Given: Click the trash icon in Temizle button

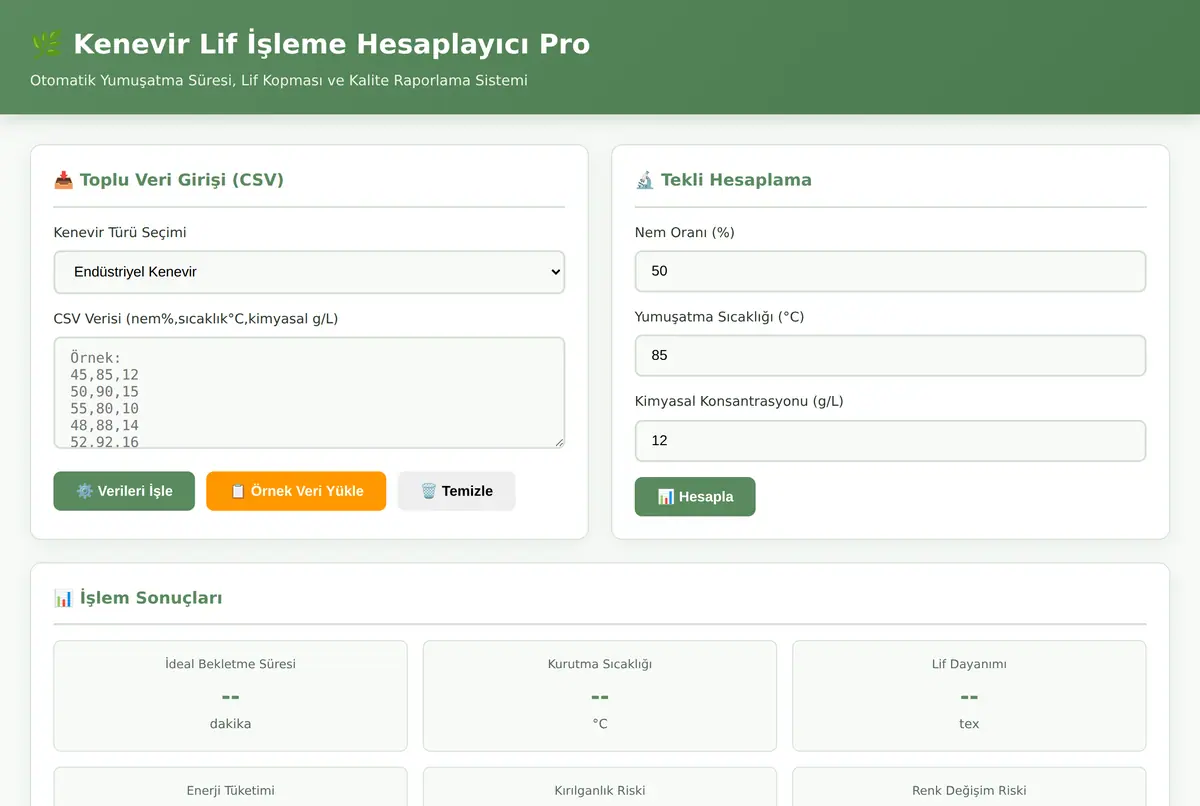Looking at the screenshot, I should [x=429, y=491].
